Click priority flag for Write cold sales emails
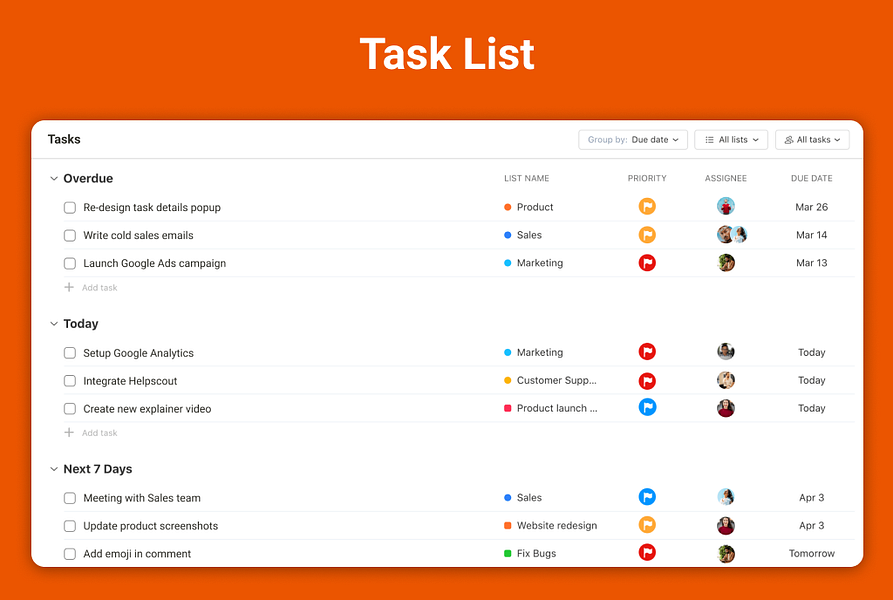Viewport: 893px width, 600px height. coord(647,235)
